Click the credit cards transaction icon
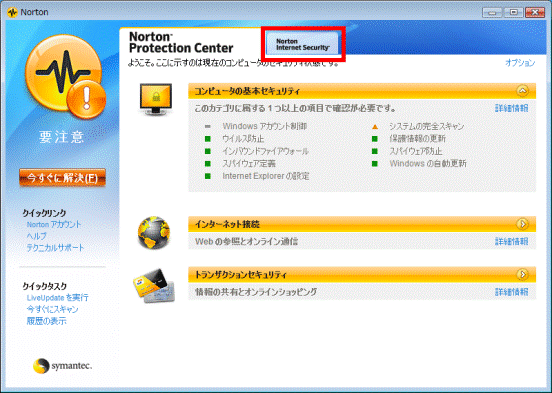The height and width of the screenshot is (393, 552). pos(154,286)
